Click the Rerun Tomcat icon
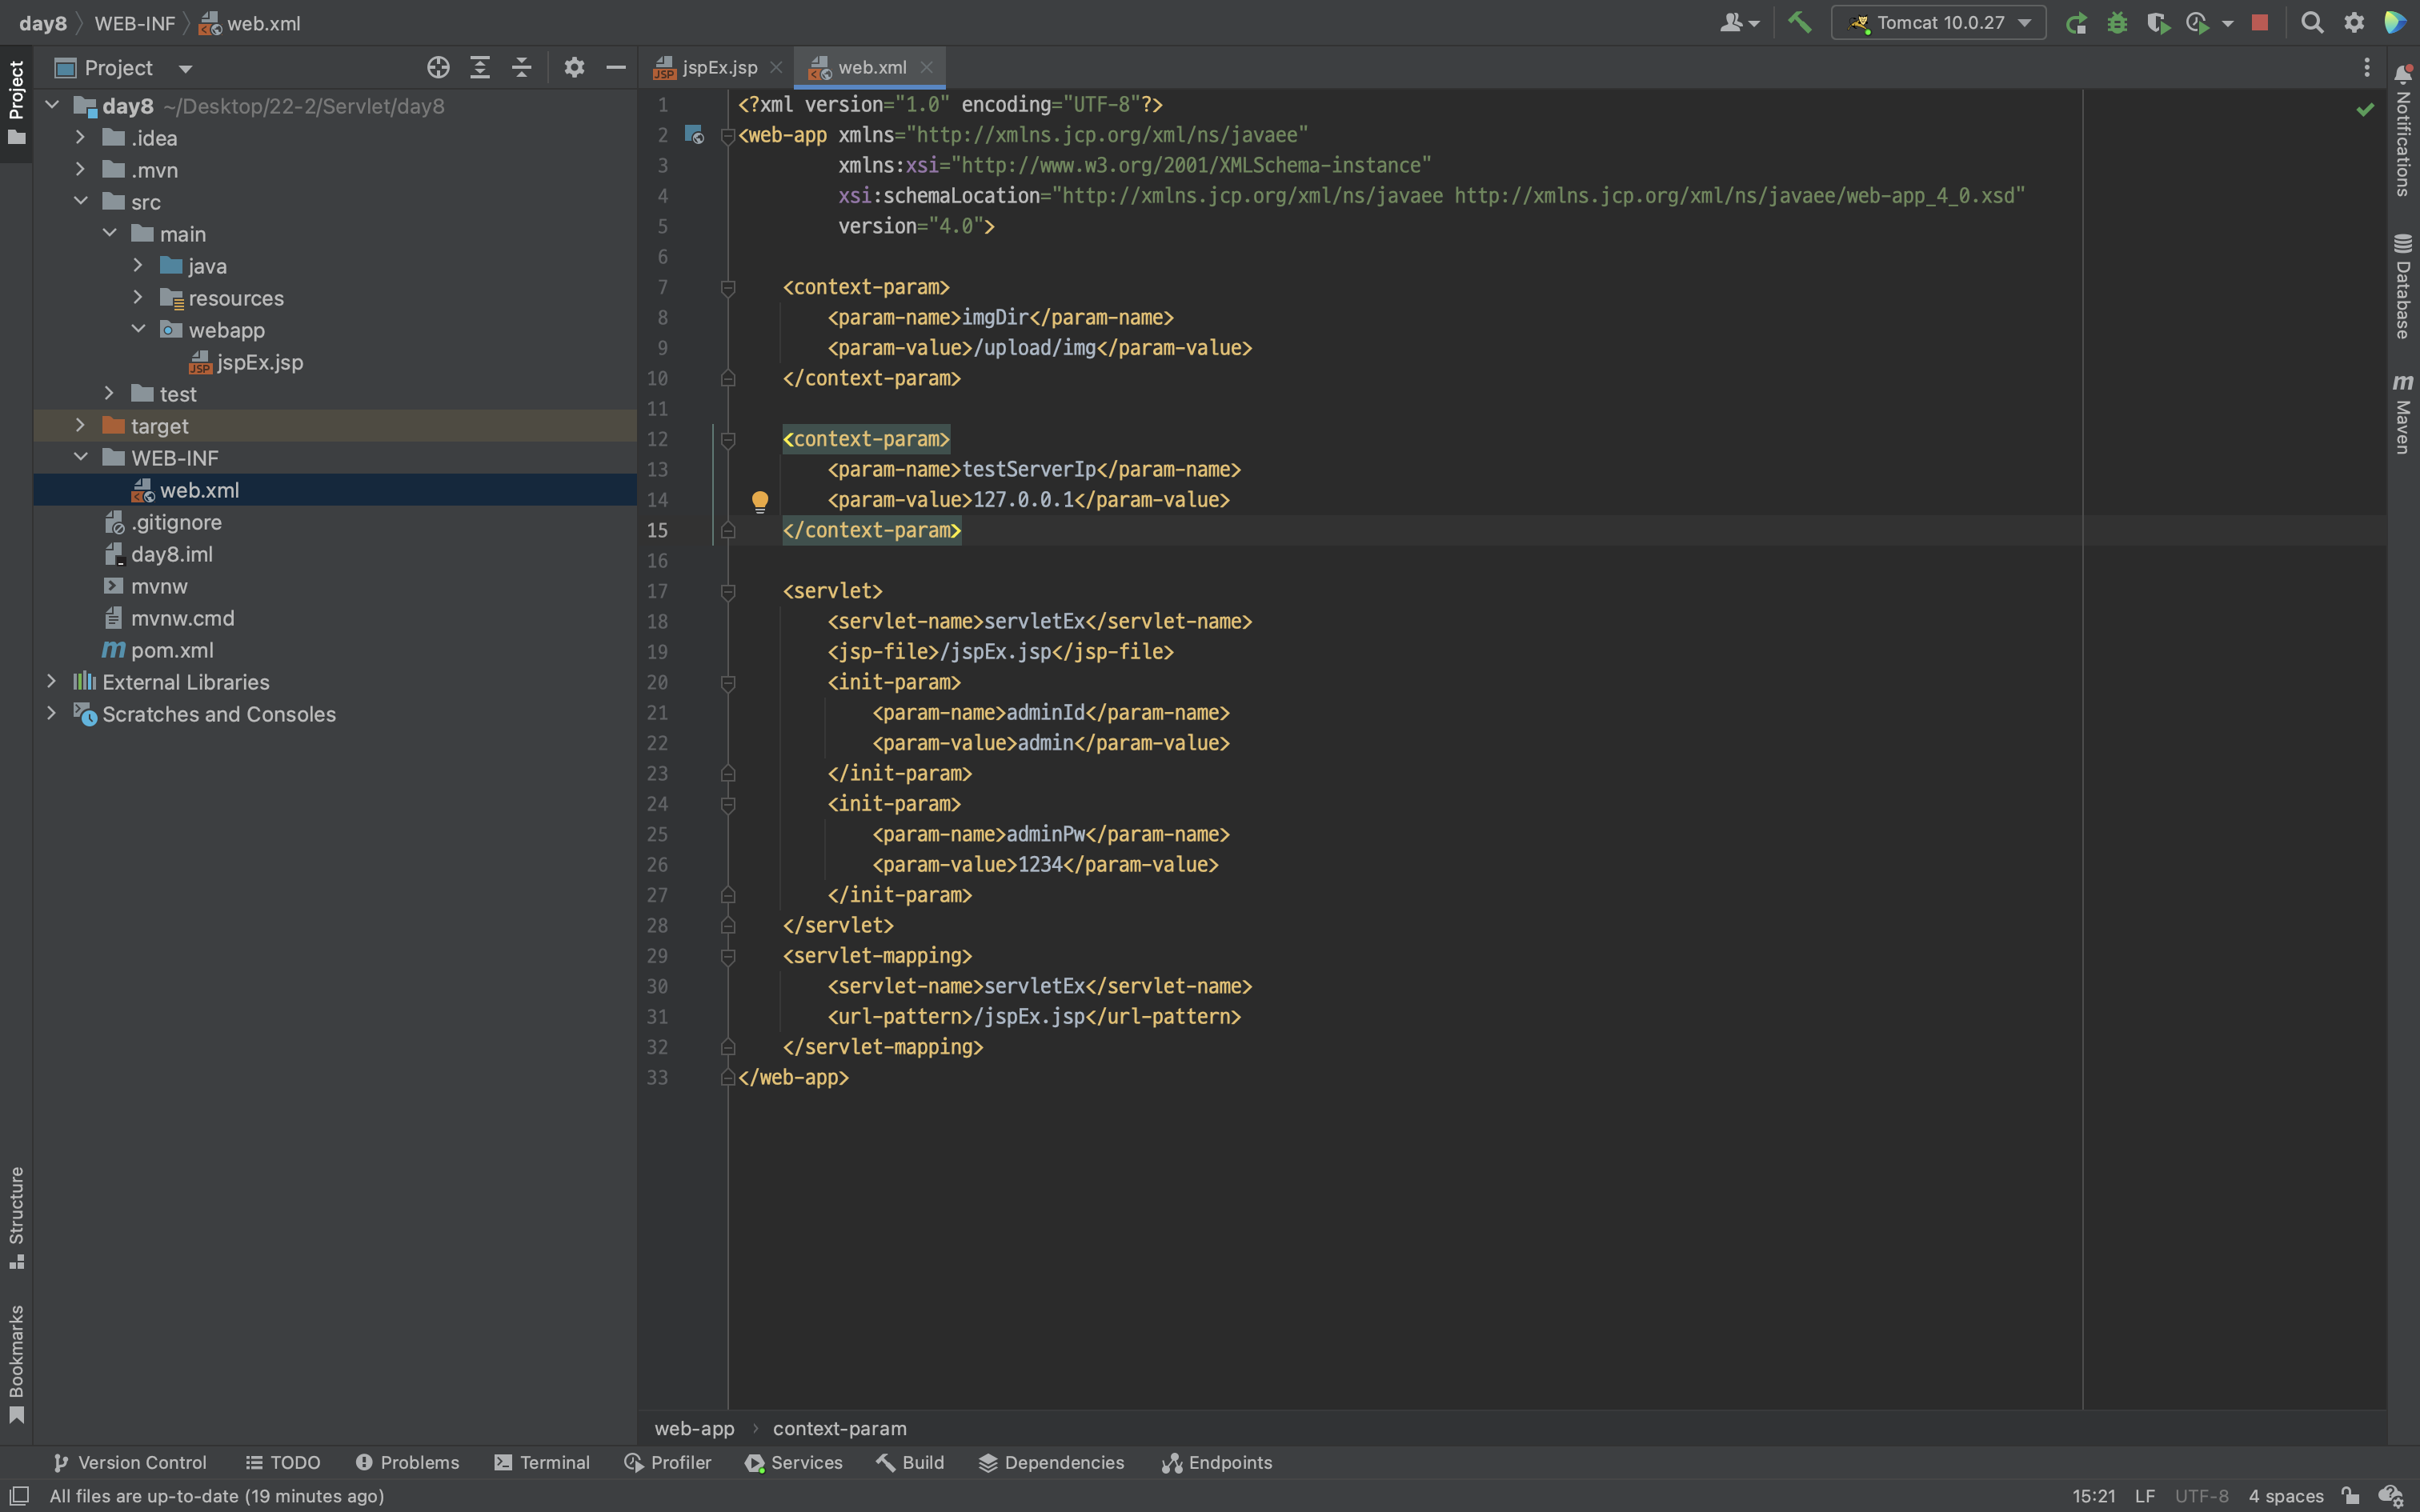Image resolution: width=2420 pixels, height=1512 pixels. tap(2076, 23)
